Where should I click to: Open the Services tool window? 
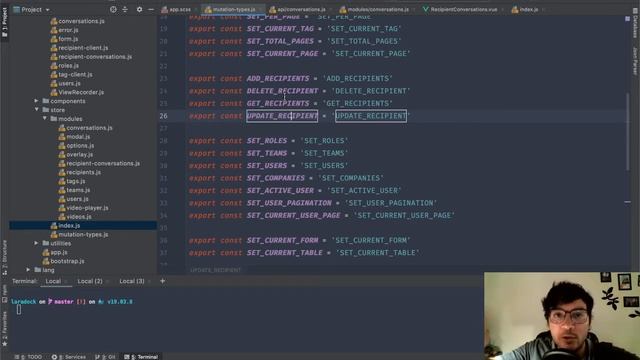(69, 357)
